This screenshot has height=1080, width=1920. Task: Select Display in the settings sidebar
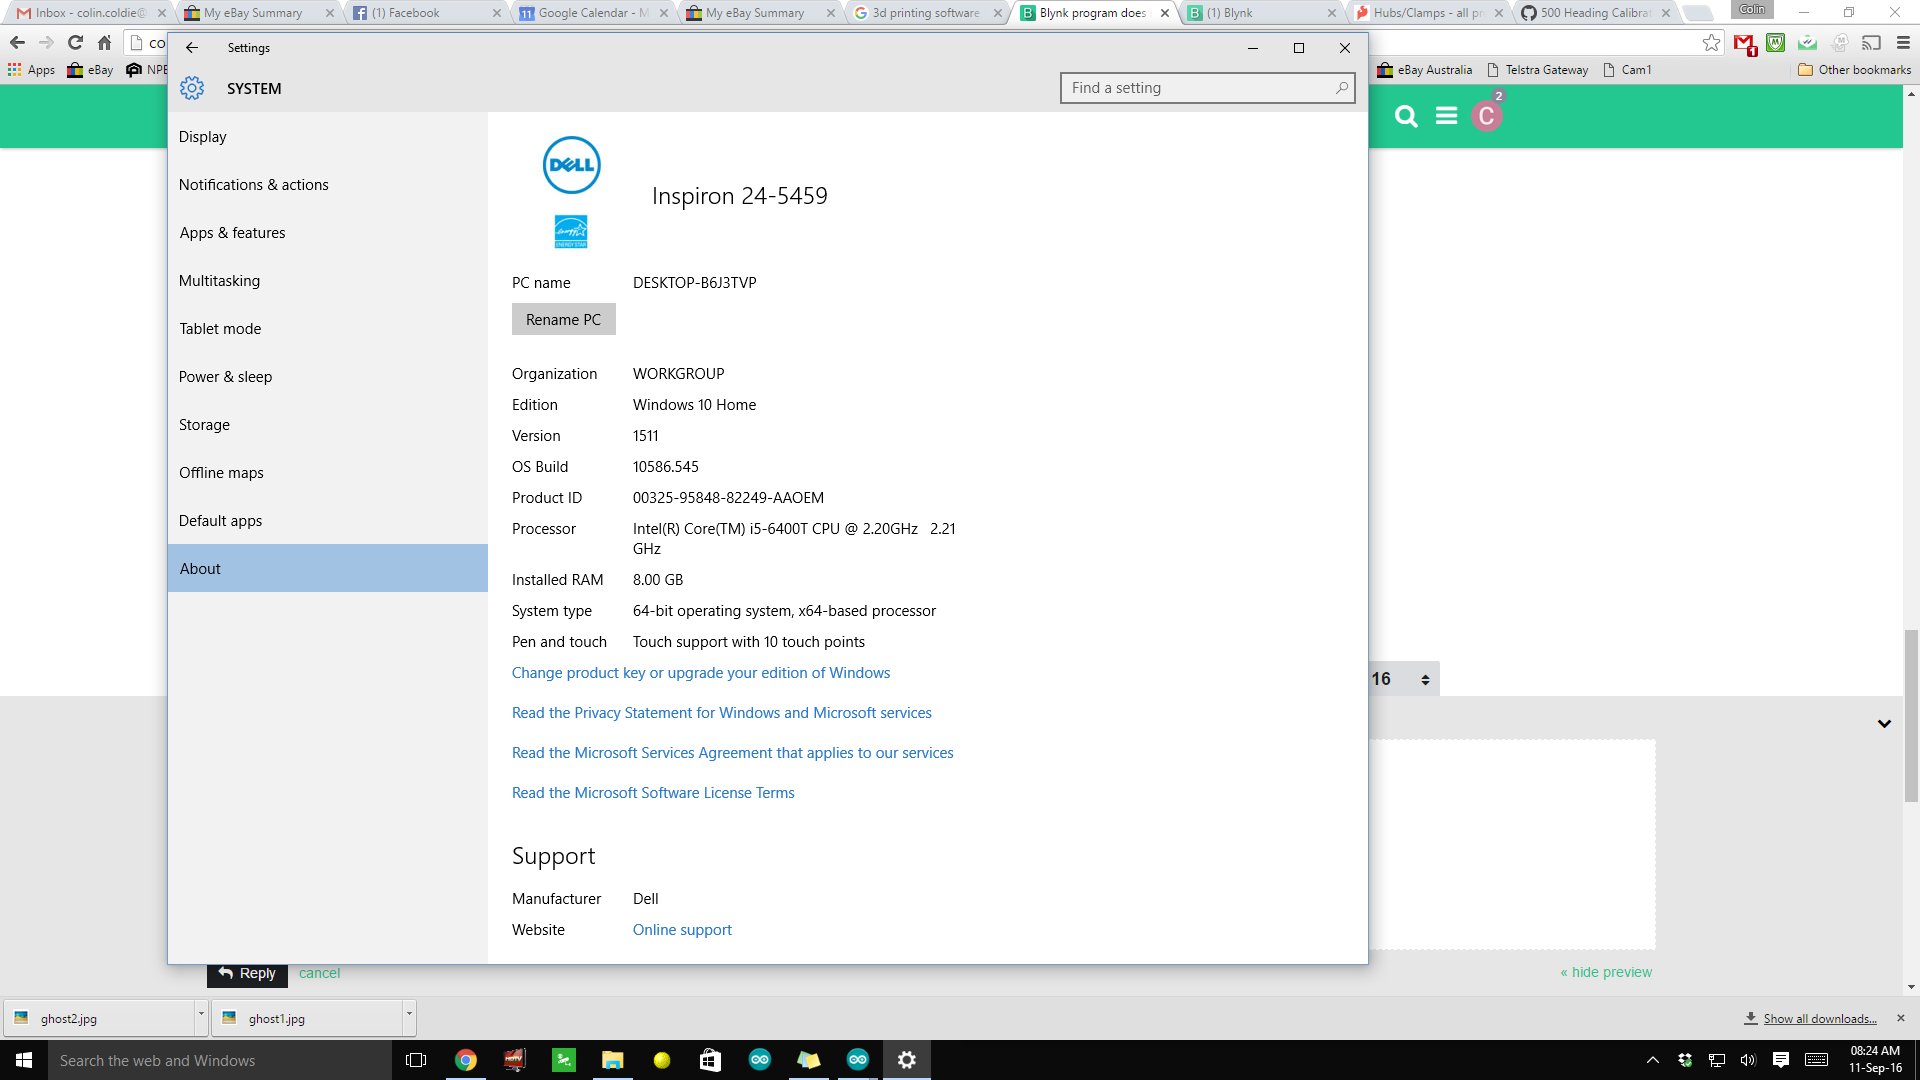(328, 137)
